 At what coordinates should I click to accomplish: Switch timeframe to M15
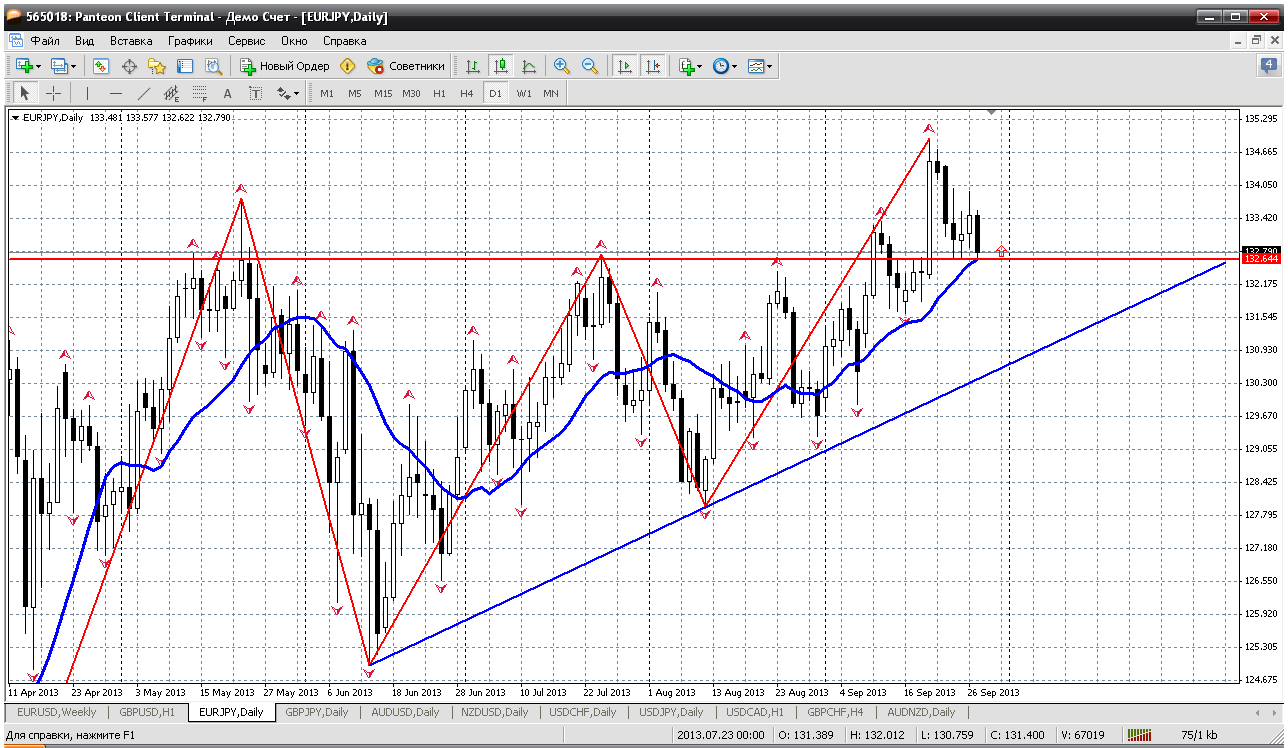383,93
